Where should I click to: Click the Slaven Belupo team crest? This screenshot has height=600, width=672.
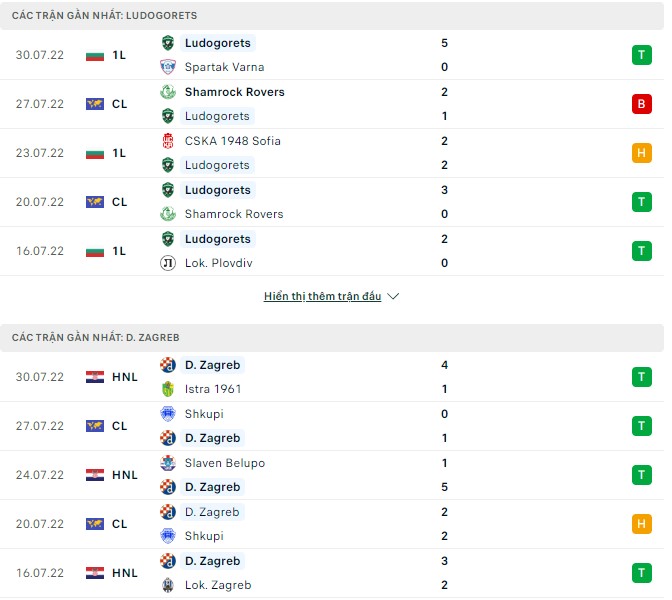click(168, 463)
